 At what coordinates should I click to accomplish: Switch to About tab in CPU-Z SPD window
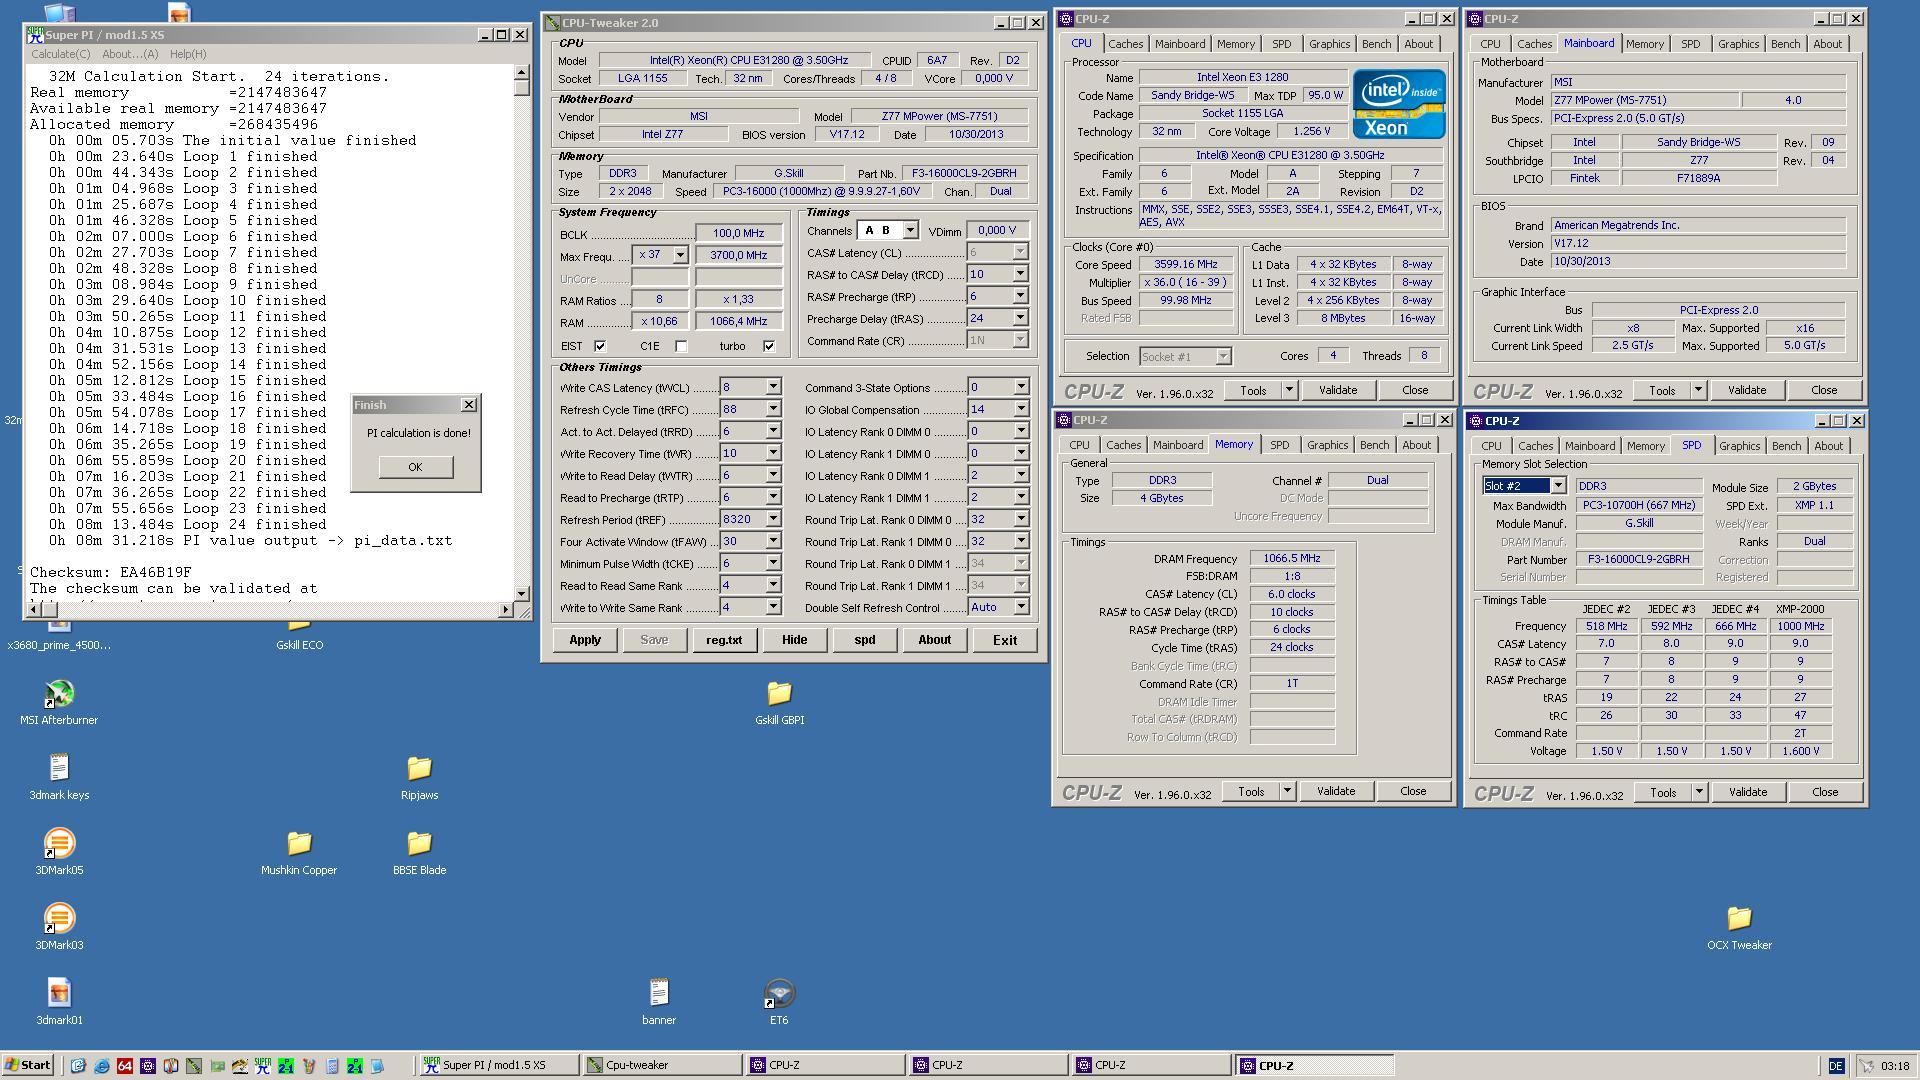(x=1828, y=446)
